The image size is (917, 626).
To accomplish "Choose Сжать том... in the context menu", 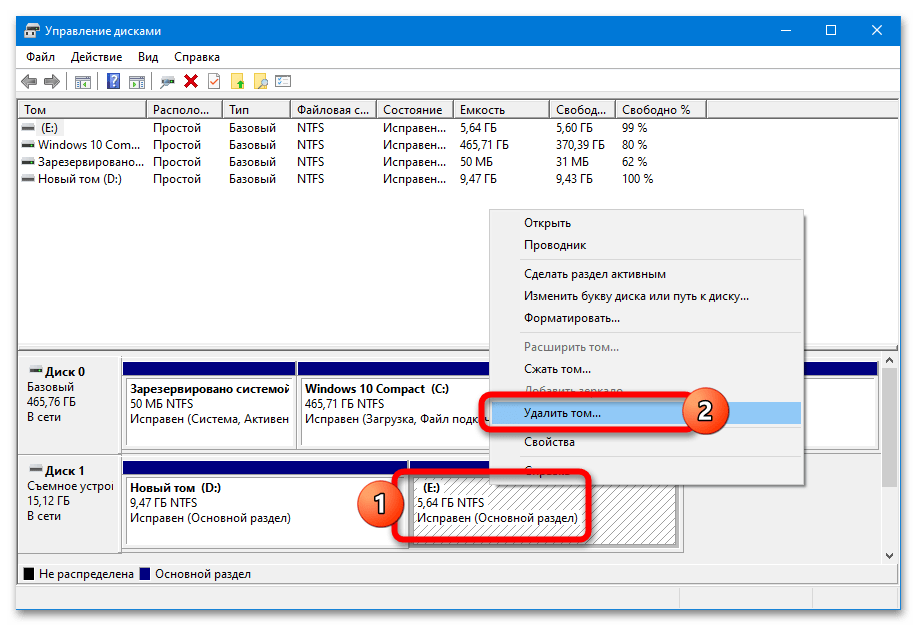I will click(x=646, y=369).
